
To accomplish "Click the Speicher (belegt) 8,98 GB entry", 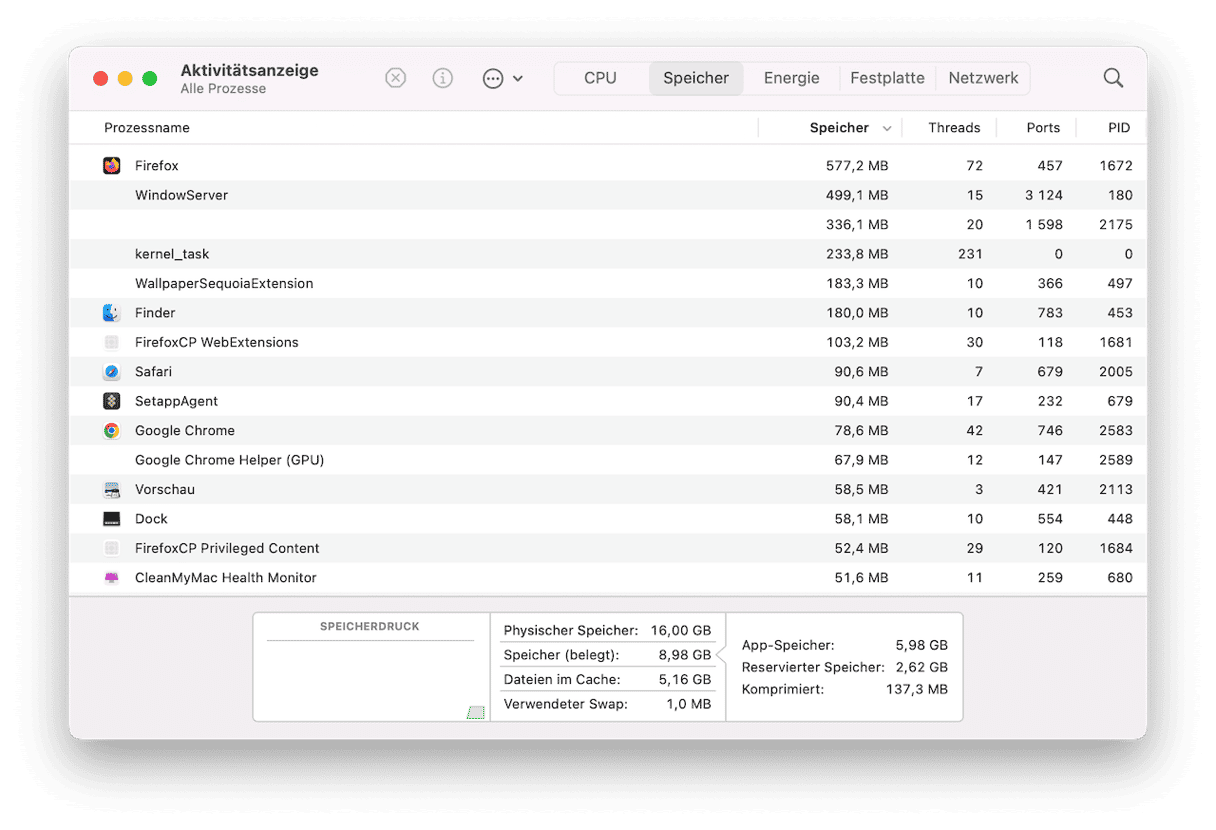I will coord(607,655).
